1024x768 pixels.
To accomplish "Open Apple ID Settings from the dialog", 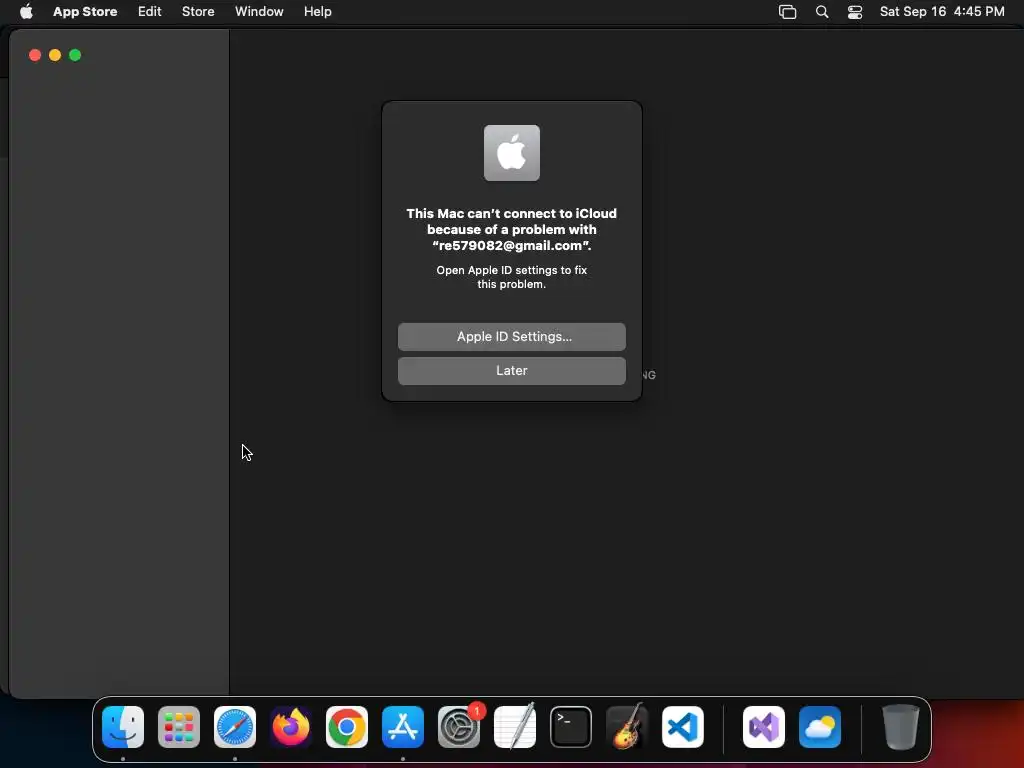I will tap(511, 336).
